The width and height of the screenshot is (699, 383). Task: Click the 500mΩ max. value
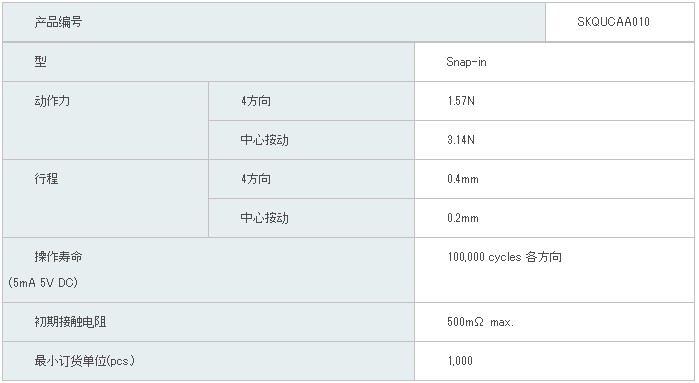point(481,322)
